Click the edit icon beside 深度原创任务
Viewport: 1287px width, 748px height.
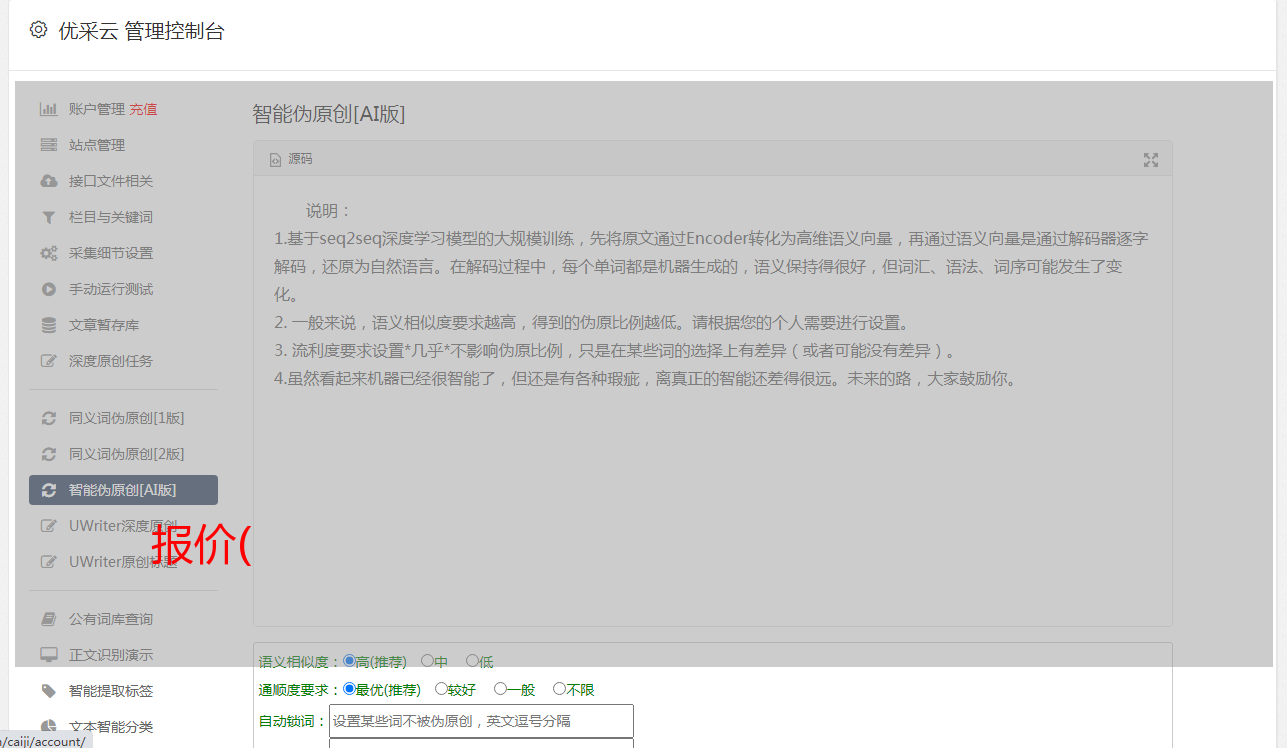[48, 361]
